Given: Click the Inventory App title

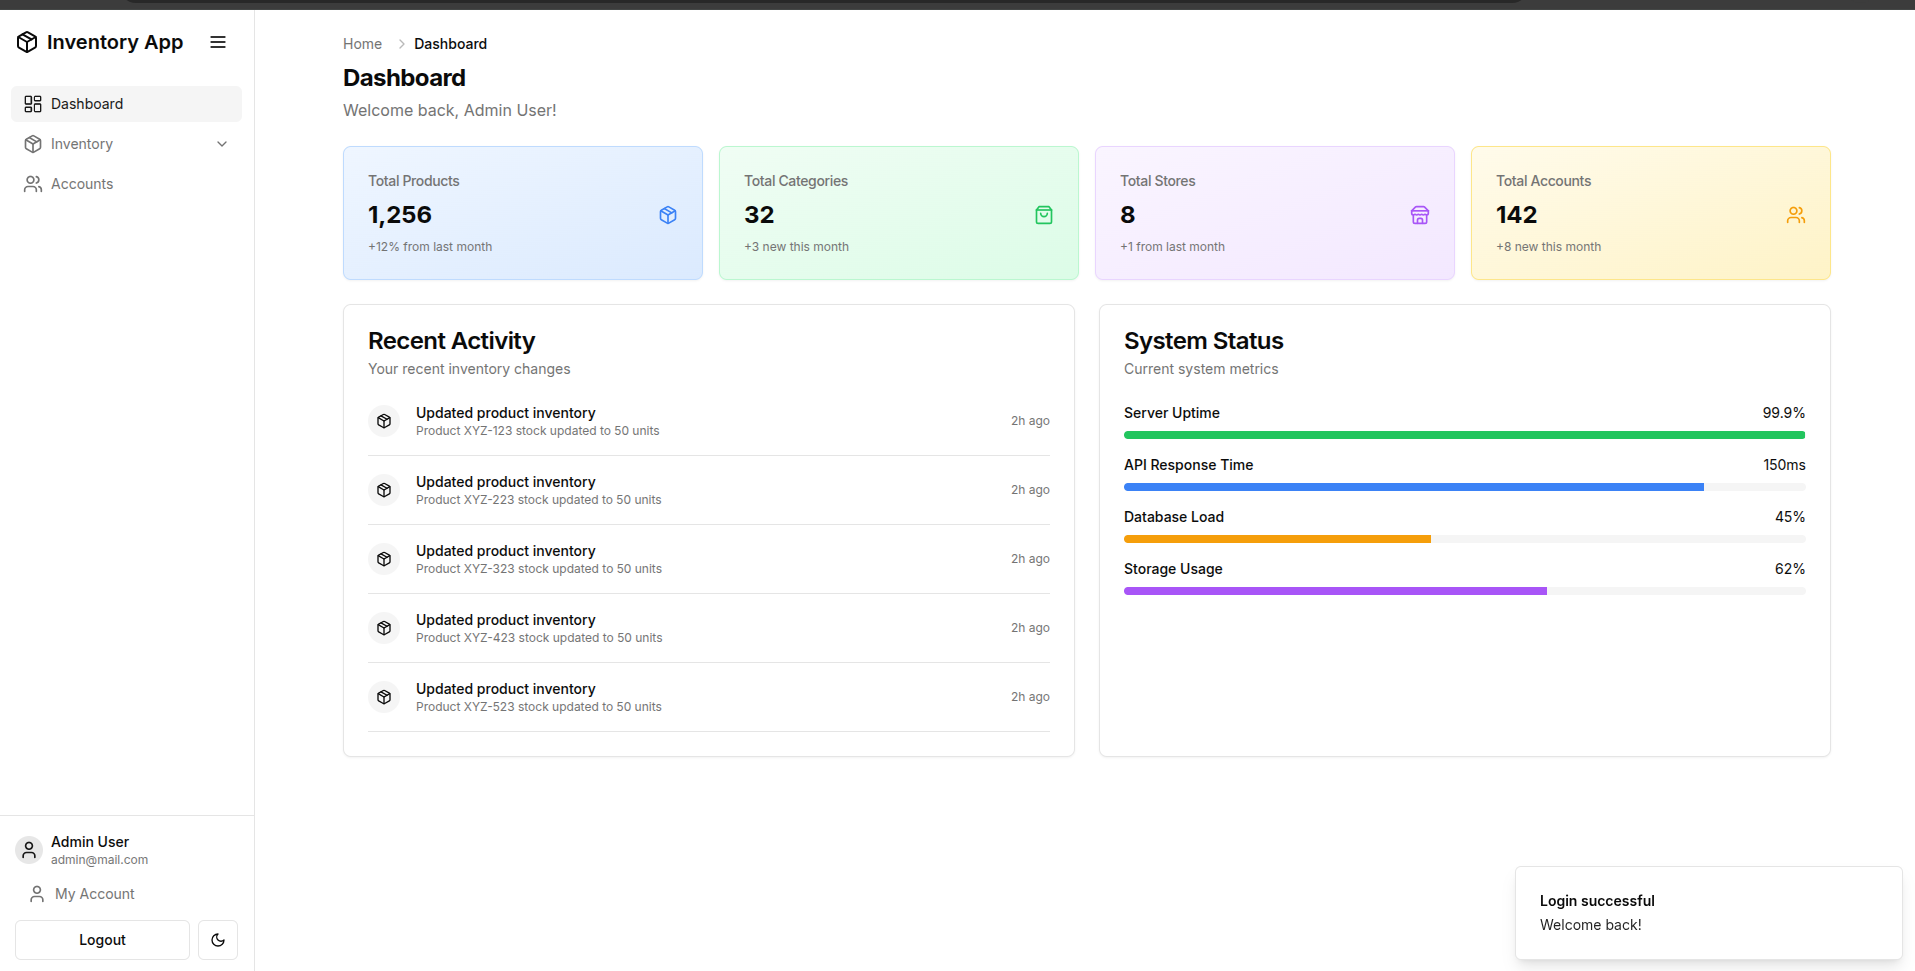Looking at the screenshot, I should tap(115, 42).
